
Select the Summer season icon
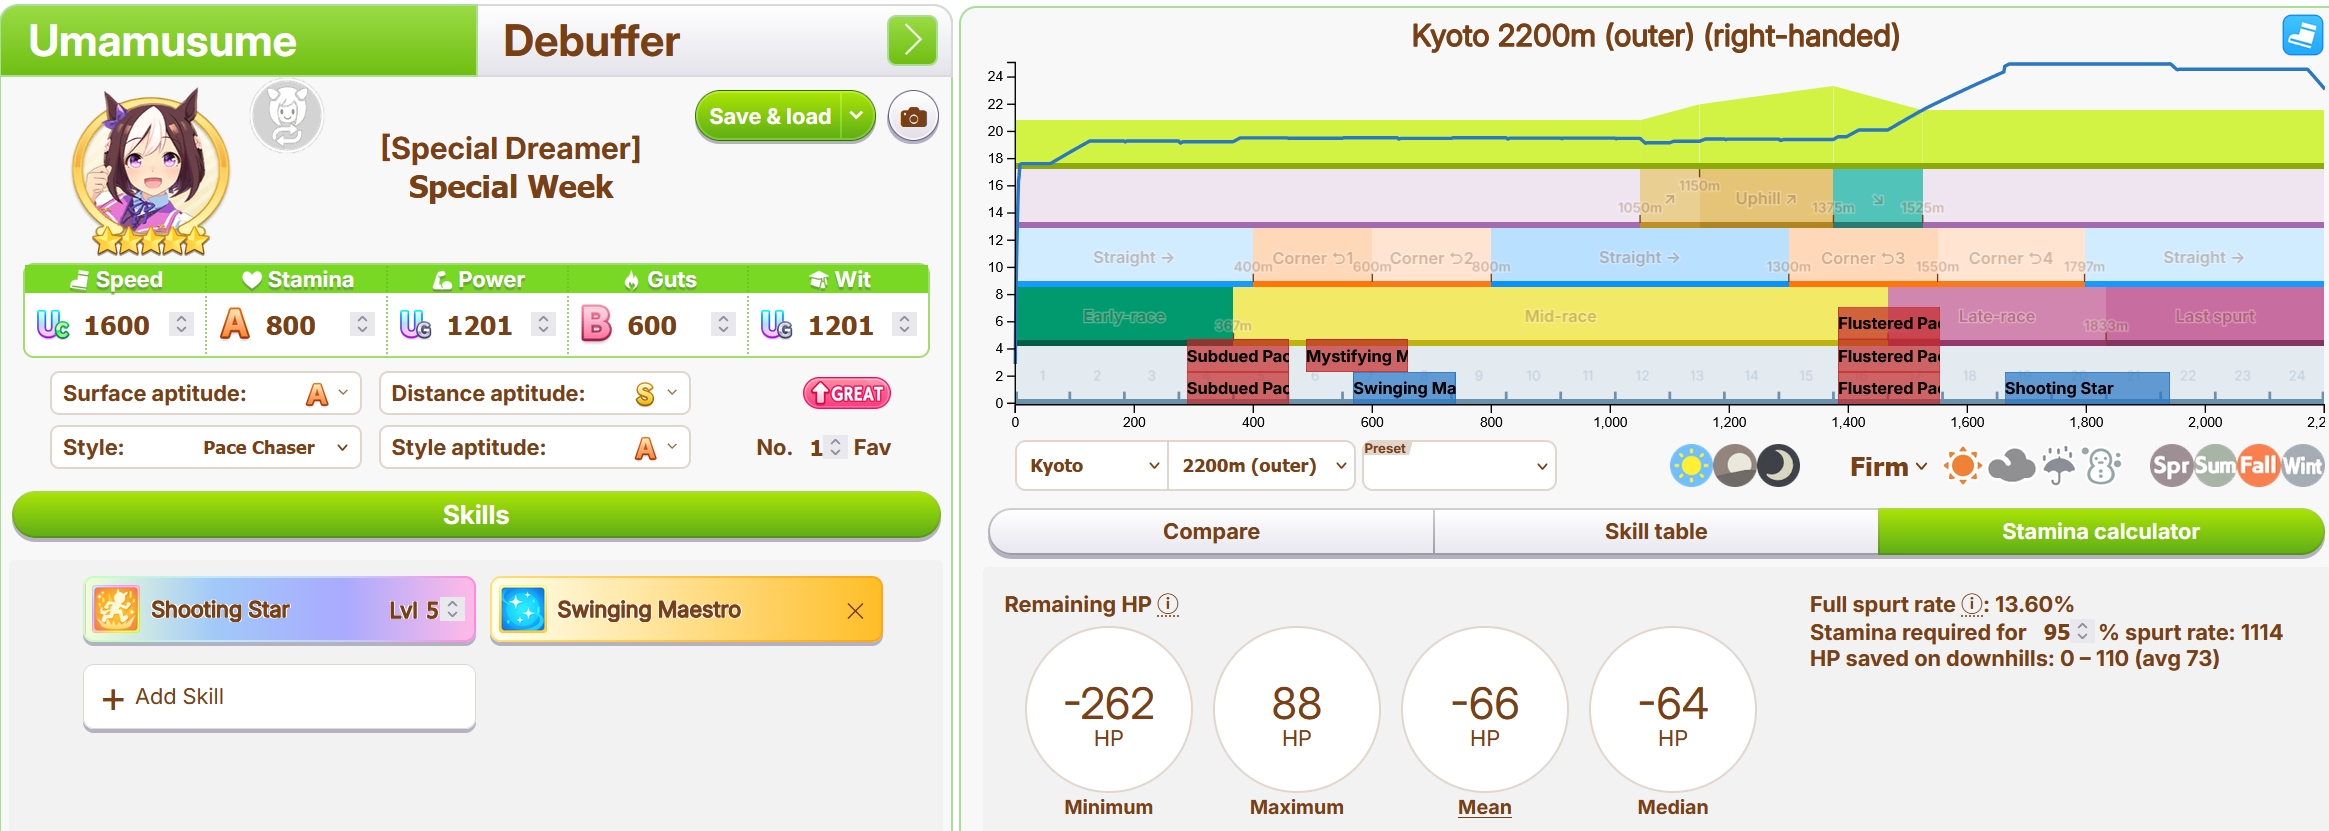2214,466
